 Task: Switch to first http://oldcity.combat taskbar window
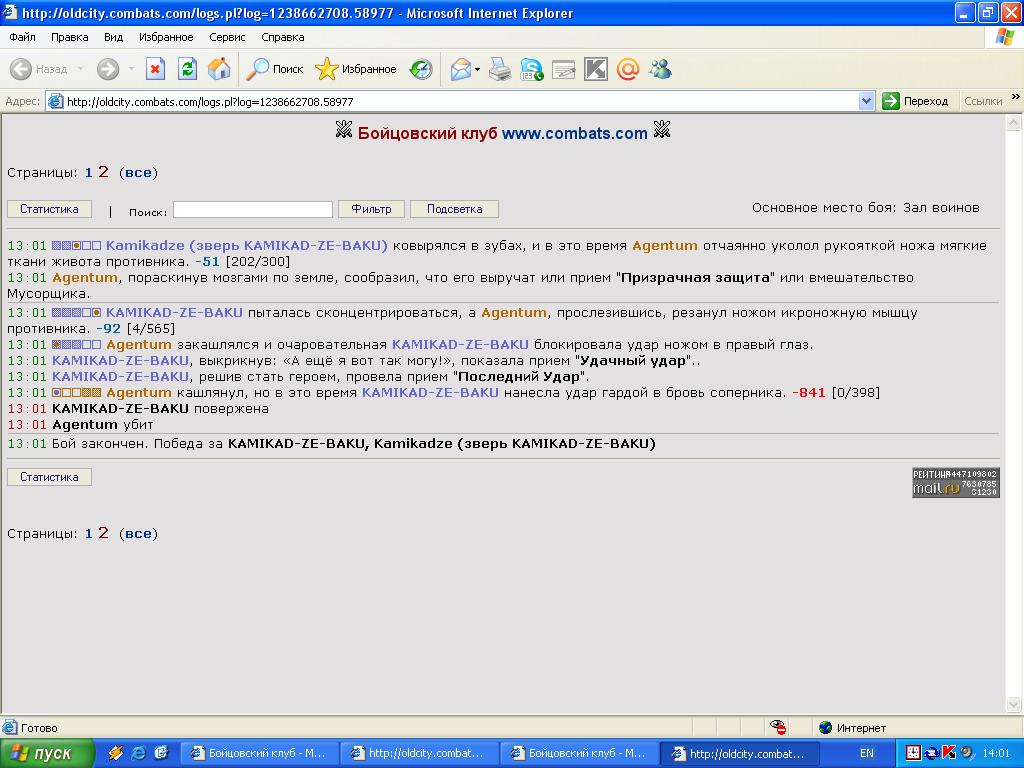[419, 753]
